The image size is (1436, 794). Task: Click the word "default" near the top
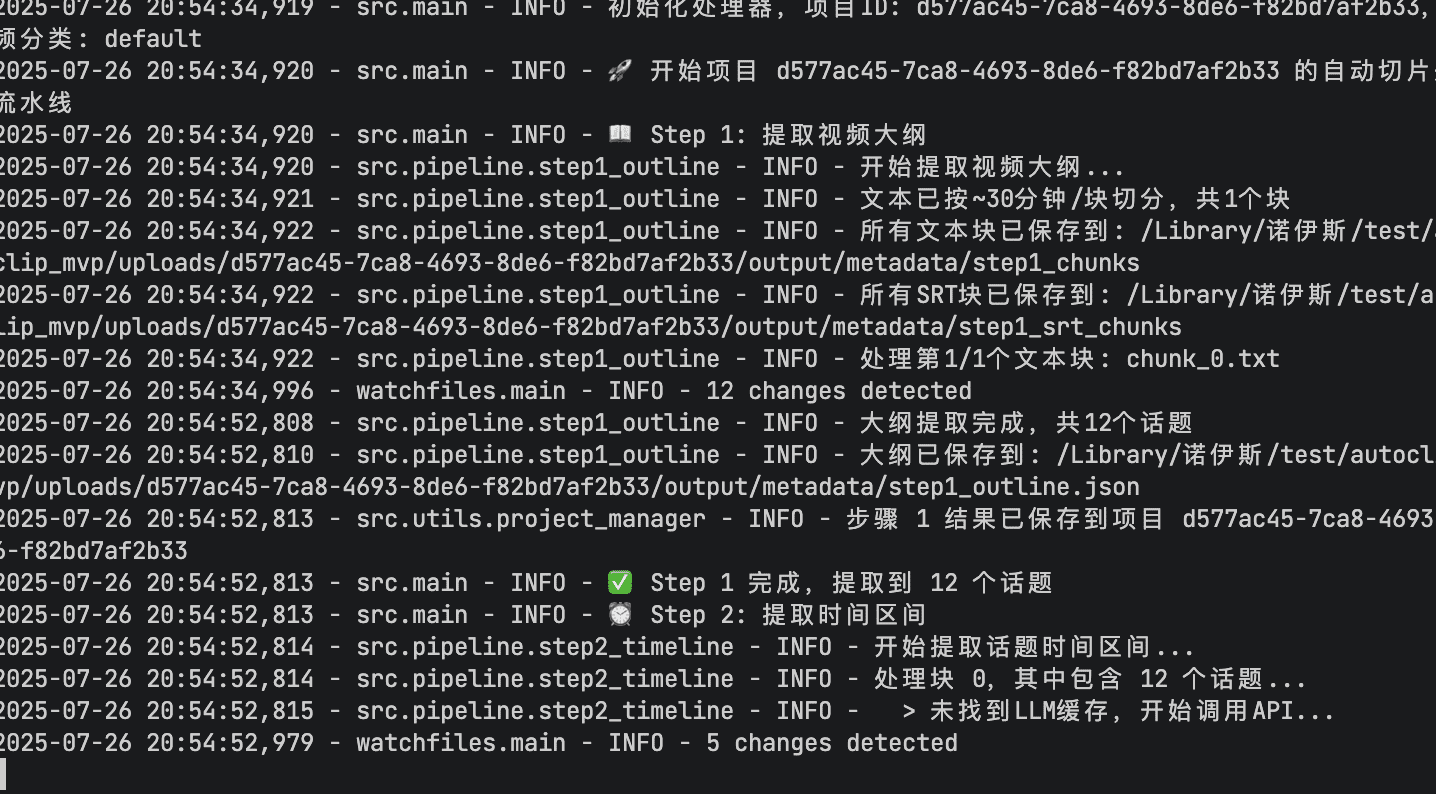[153, 39]
